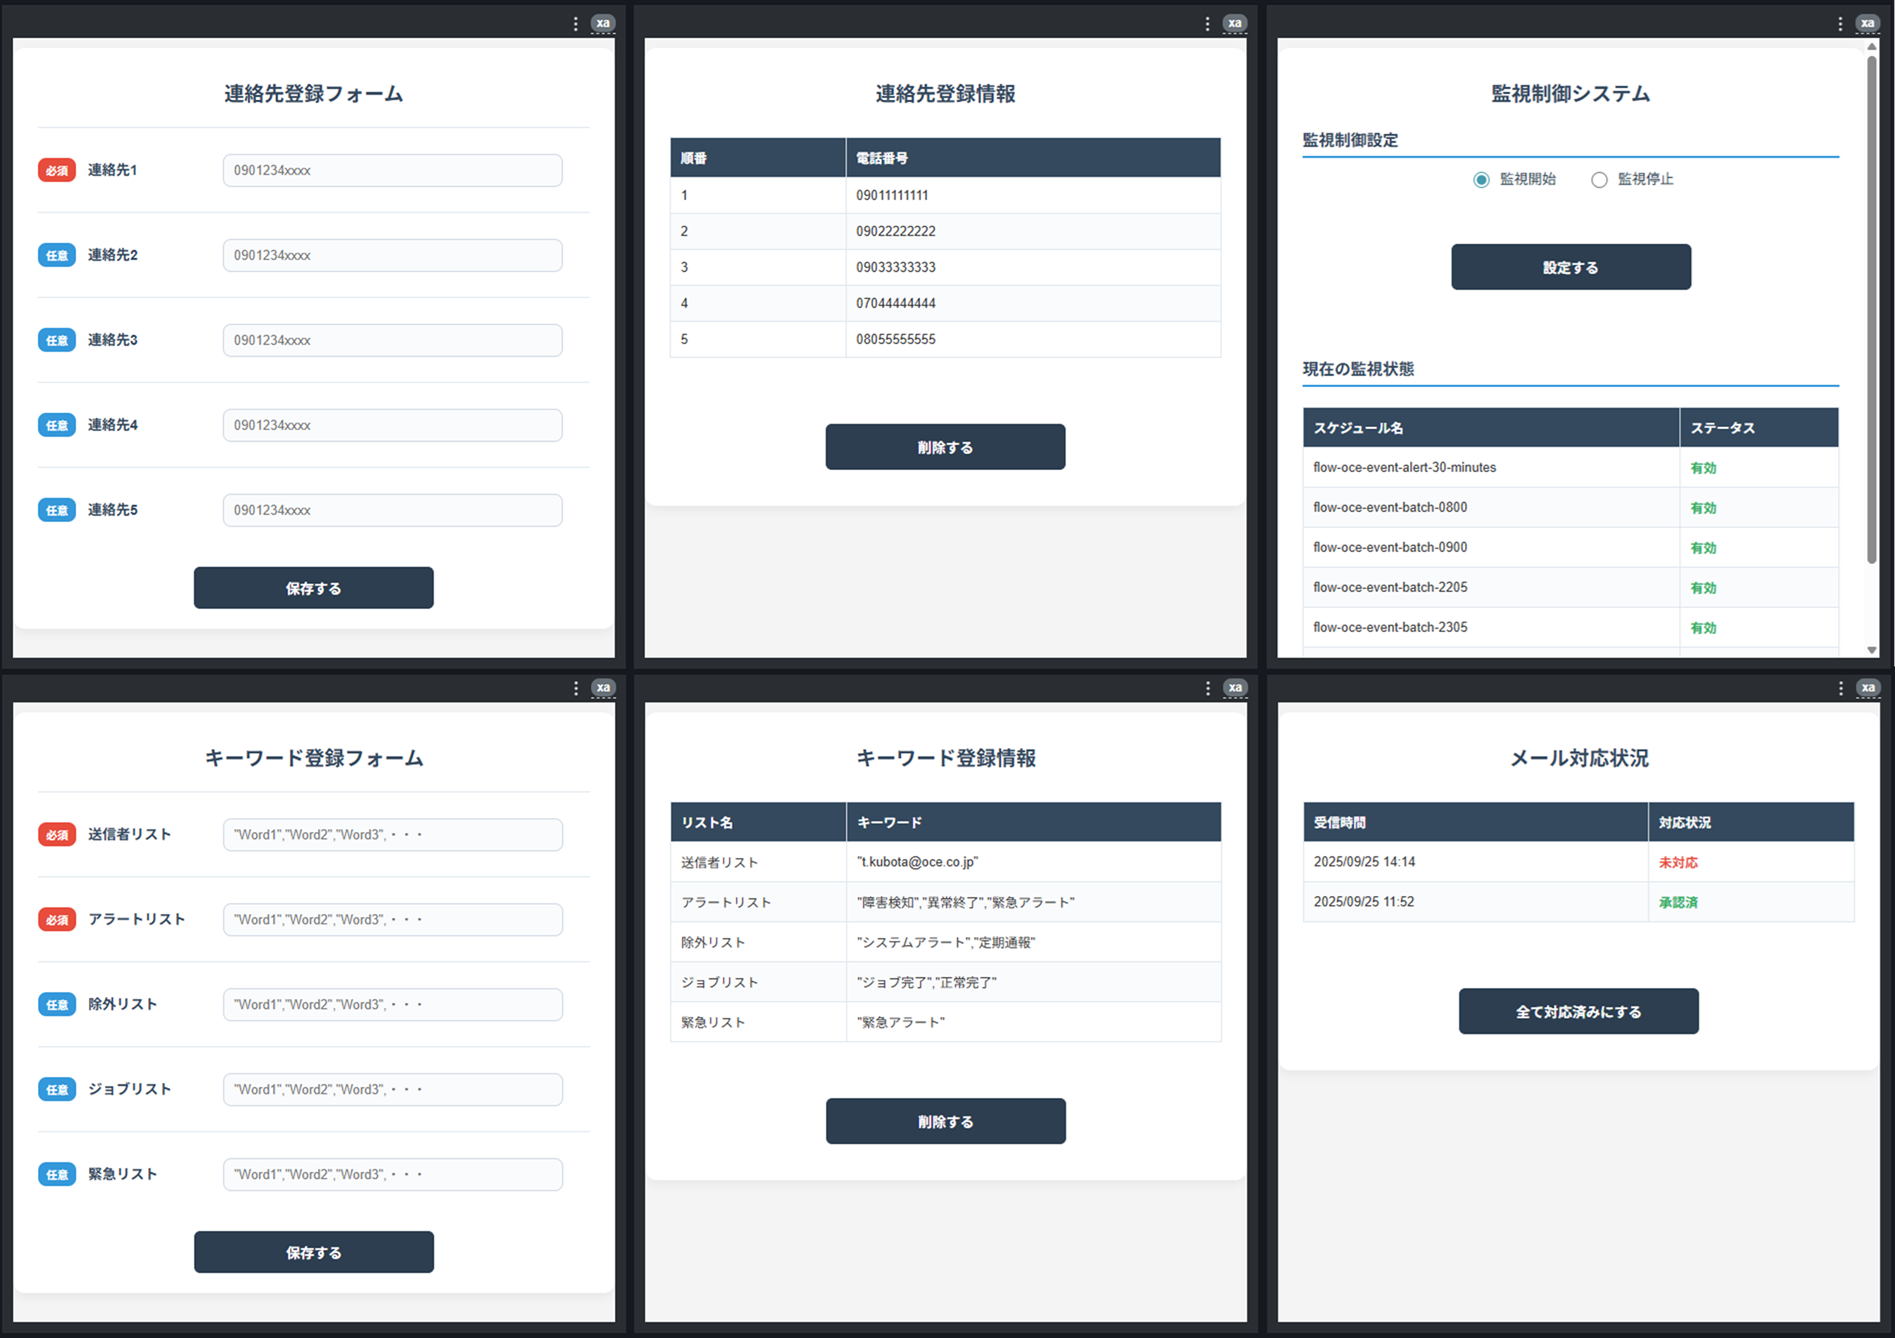Screen dimensions: 1895x1338
Task: Select the 監視開始 radio button
Action: click(1481, 180)
